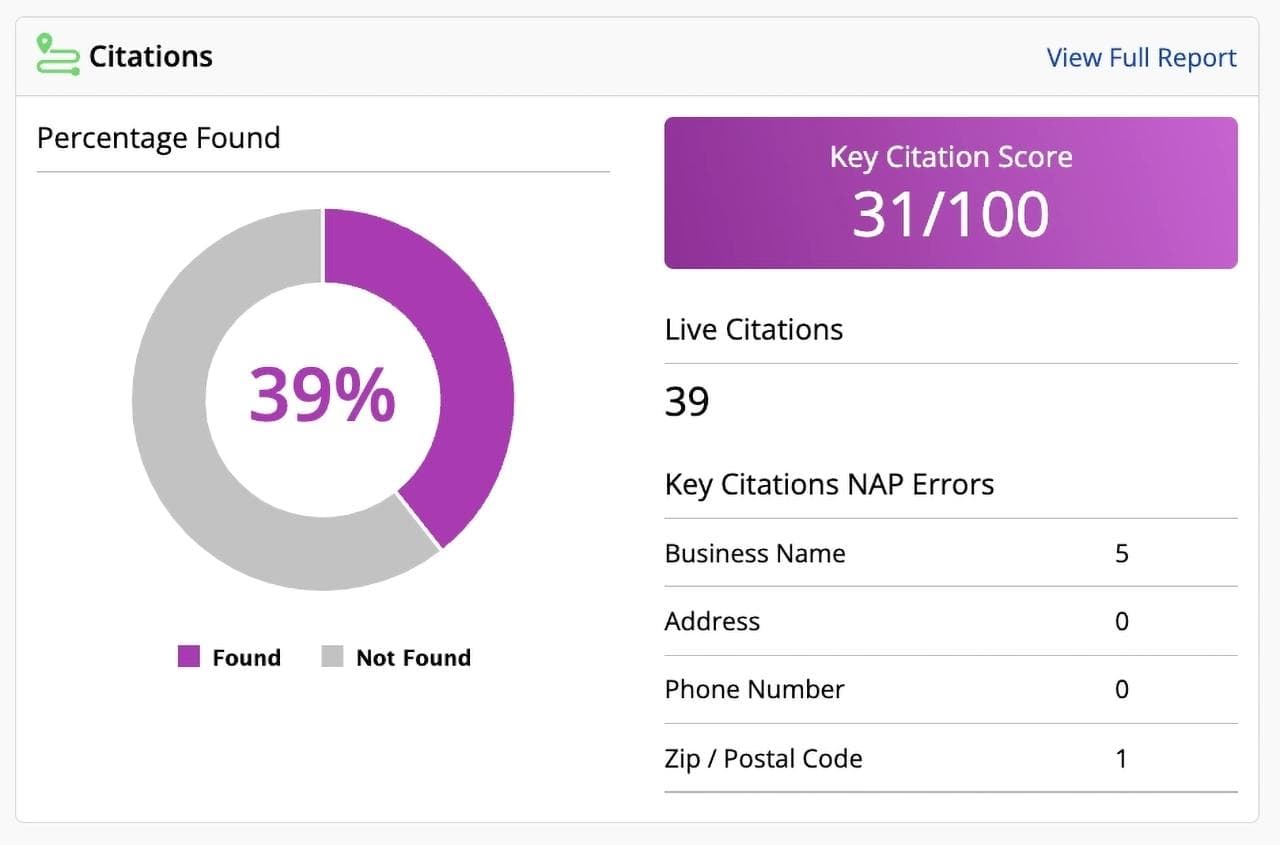Click the Key Citation Score banner title
This screenshot has height=845, width=1280.
(x=950, y=157)
